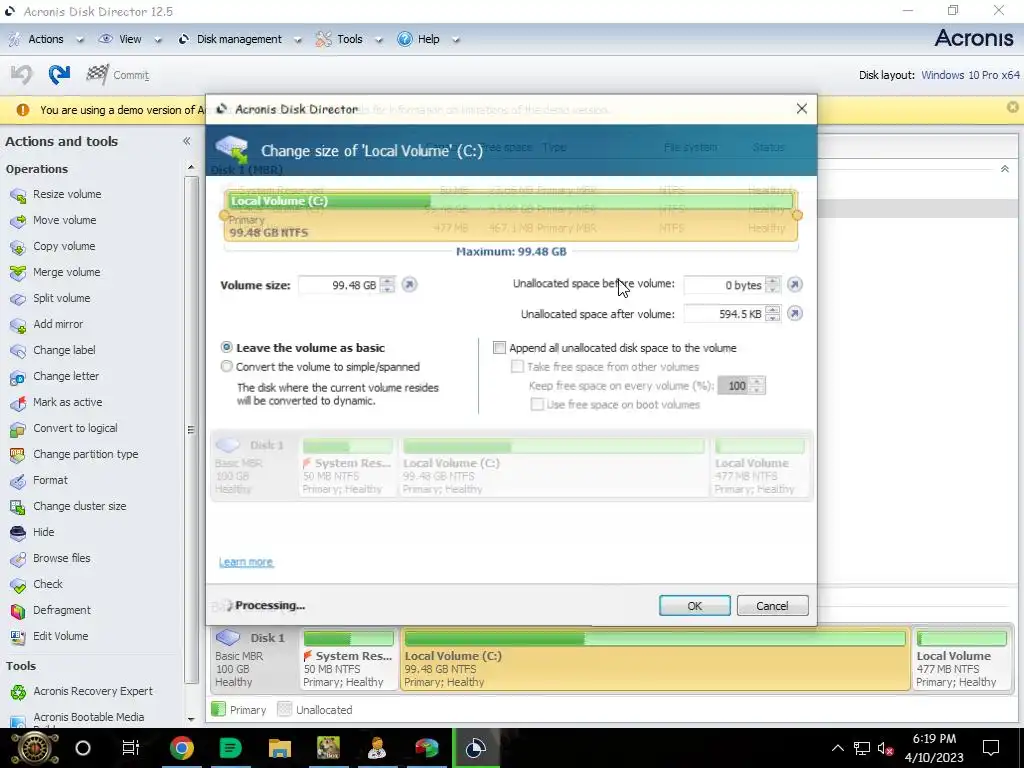Click the Redo arrow in toolbar
This screenshot has height=768, width=1024.
coord(59,74)
